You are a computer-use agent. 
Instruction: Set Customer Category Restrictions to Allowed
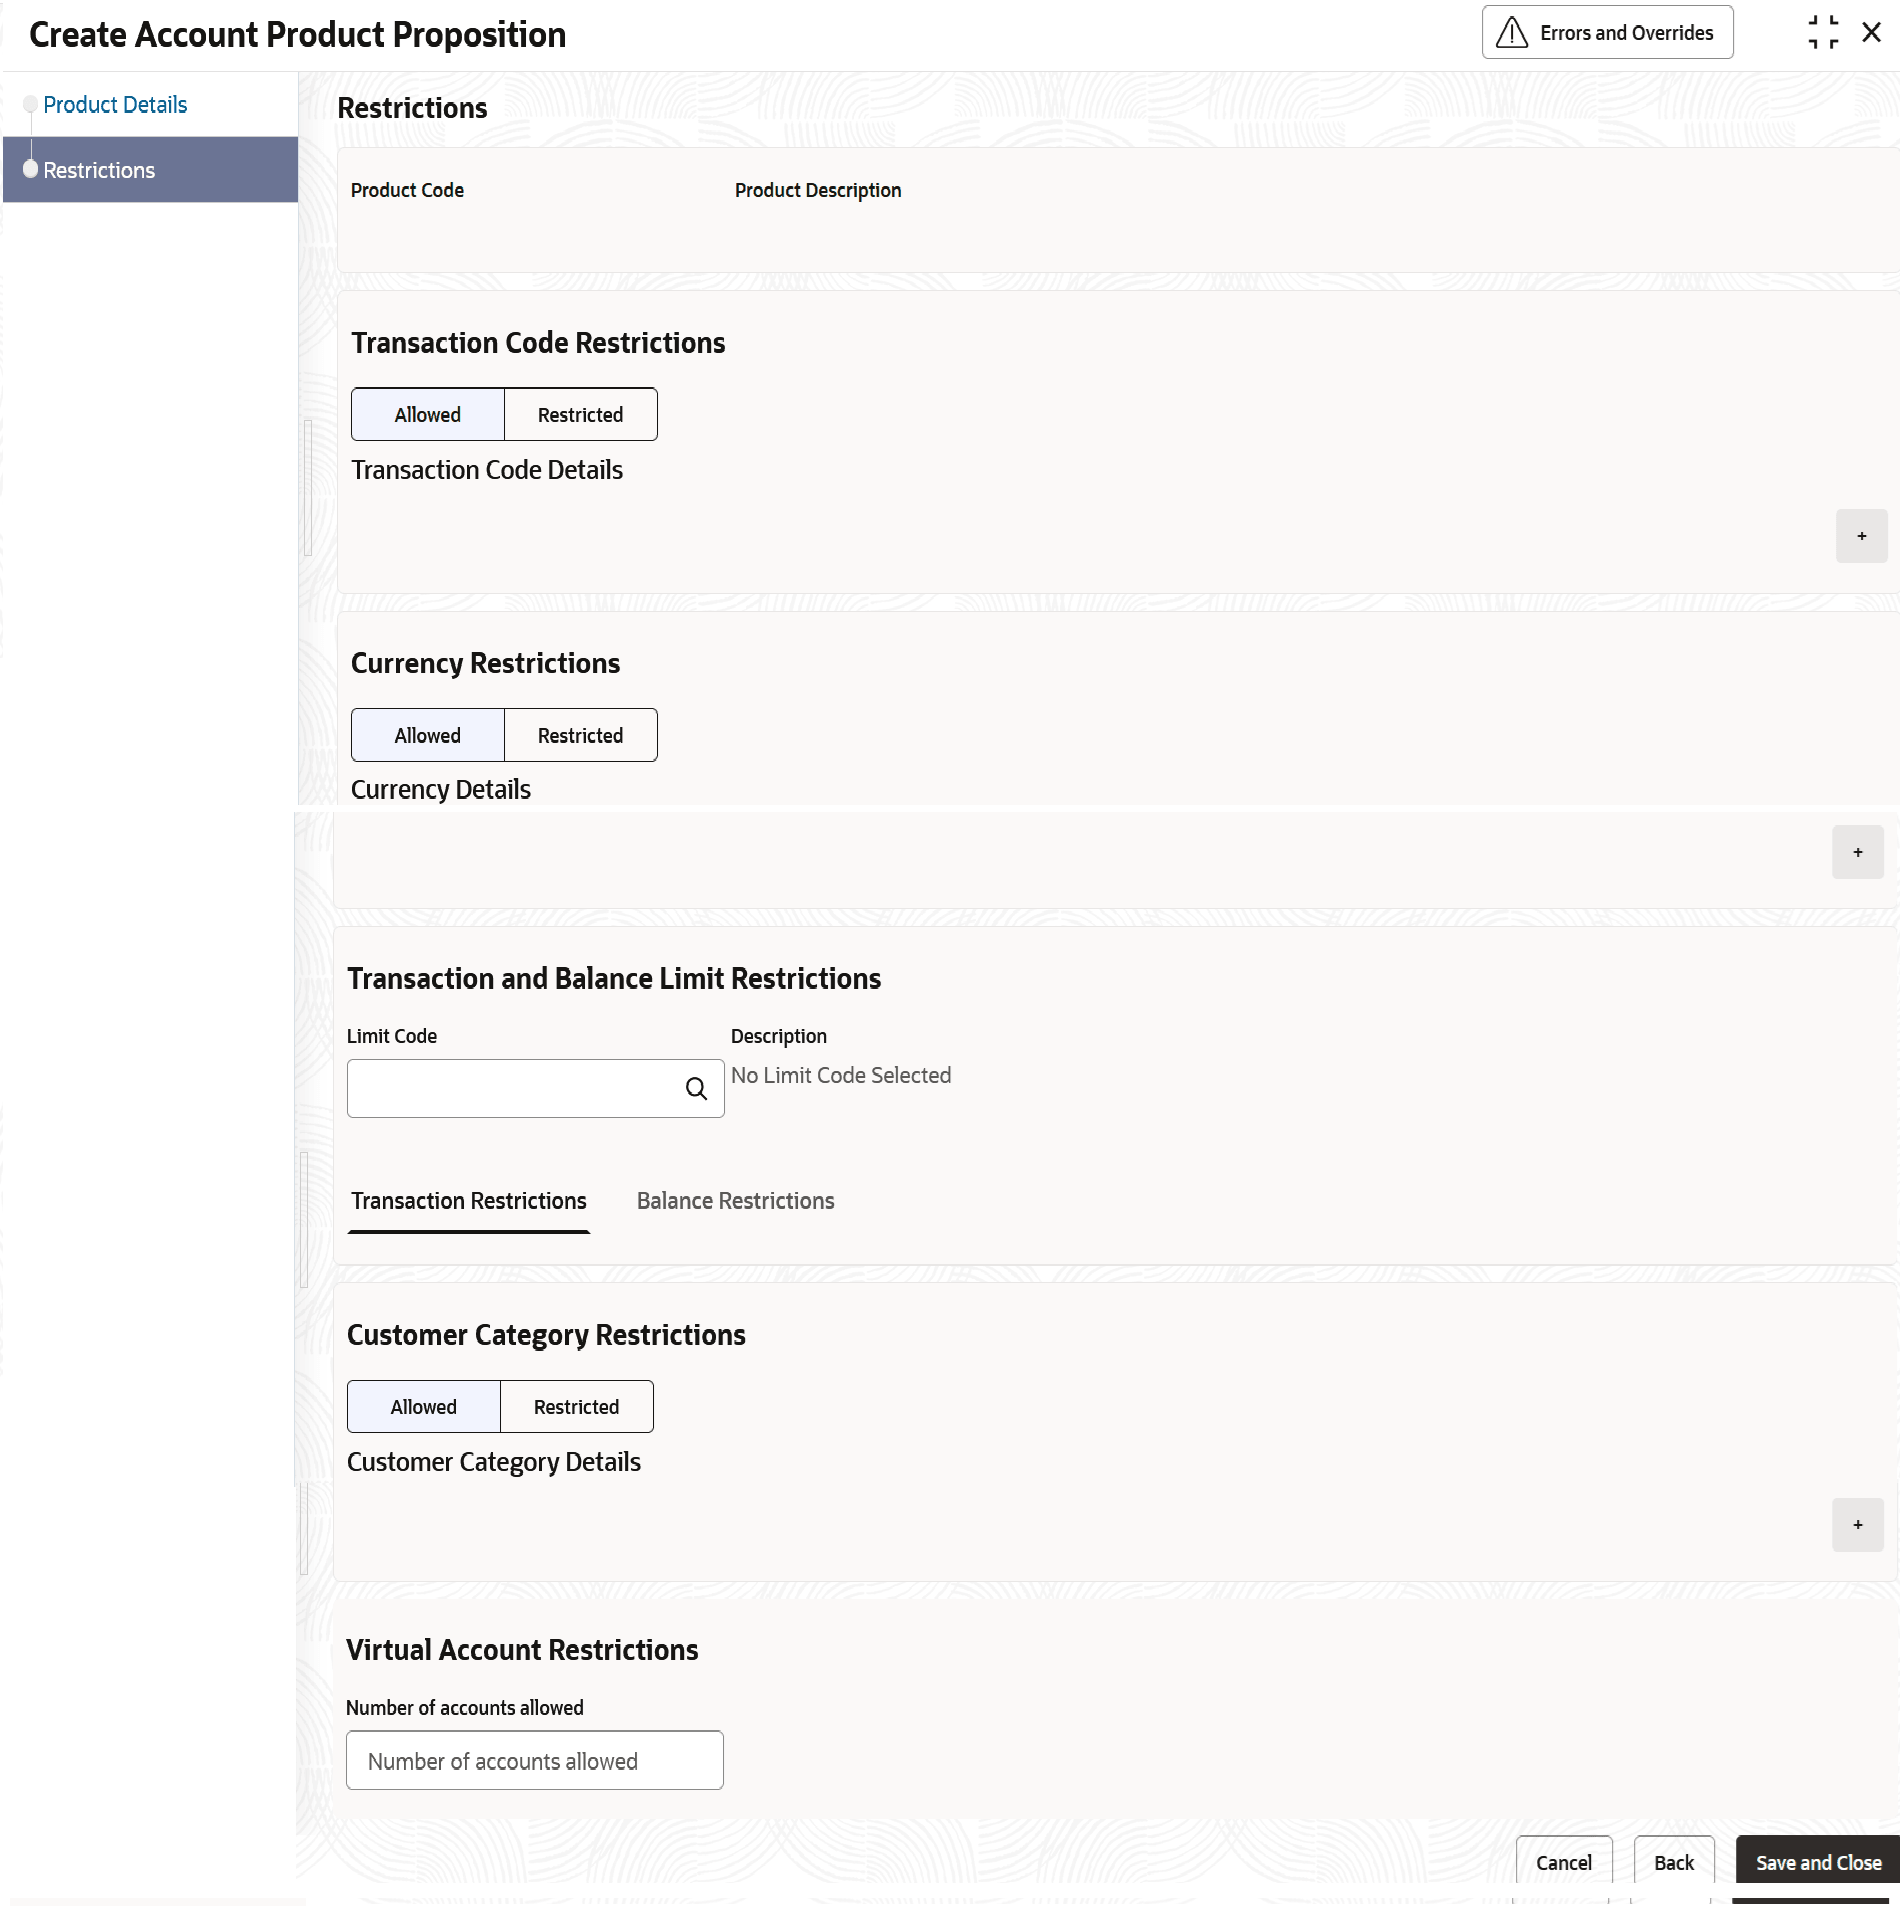(x=424, y=1406)
